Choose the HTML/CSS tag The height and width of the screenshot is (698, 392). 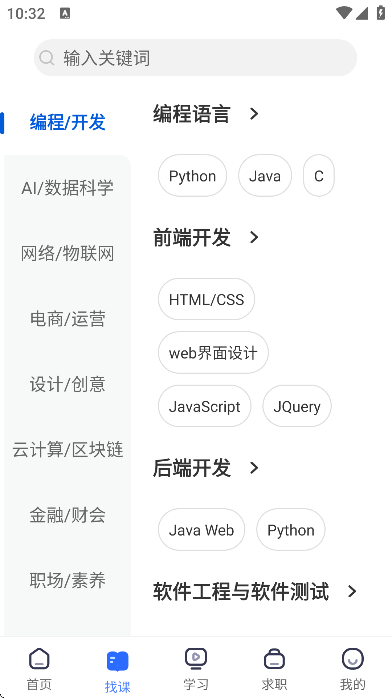[206, 299]
